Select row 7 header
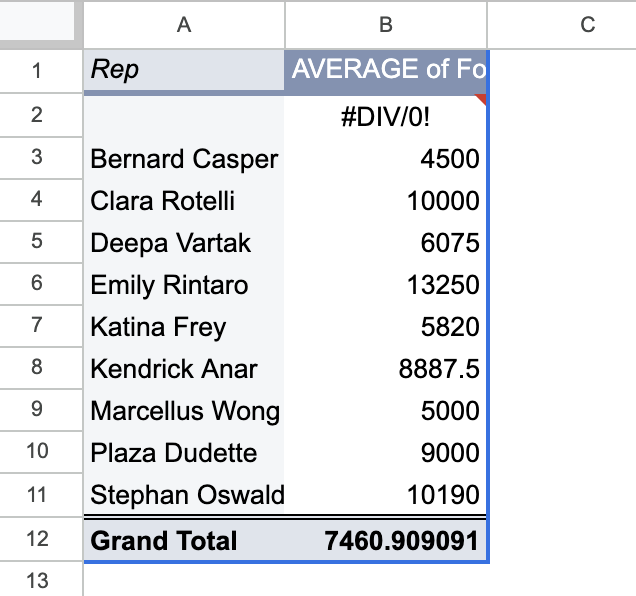The image size is (636, 596). tap(41, 326)
